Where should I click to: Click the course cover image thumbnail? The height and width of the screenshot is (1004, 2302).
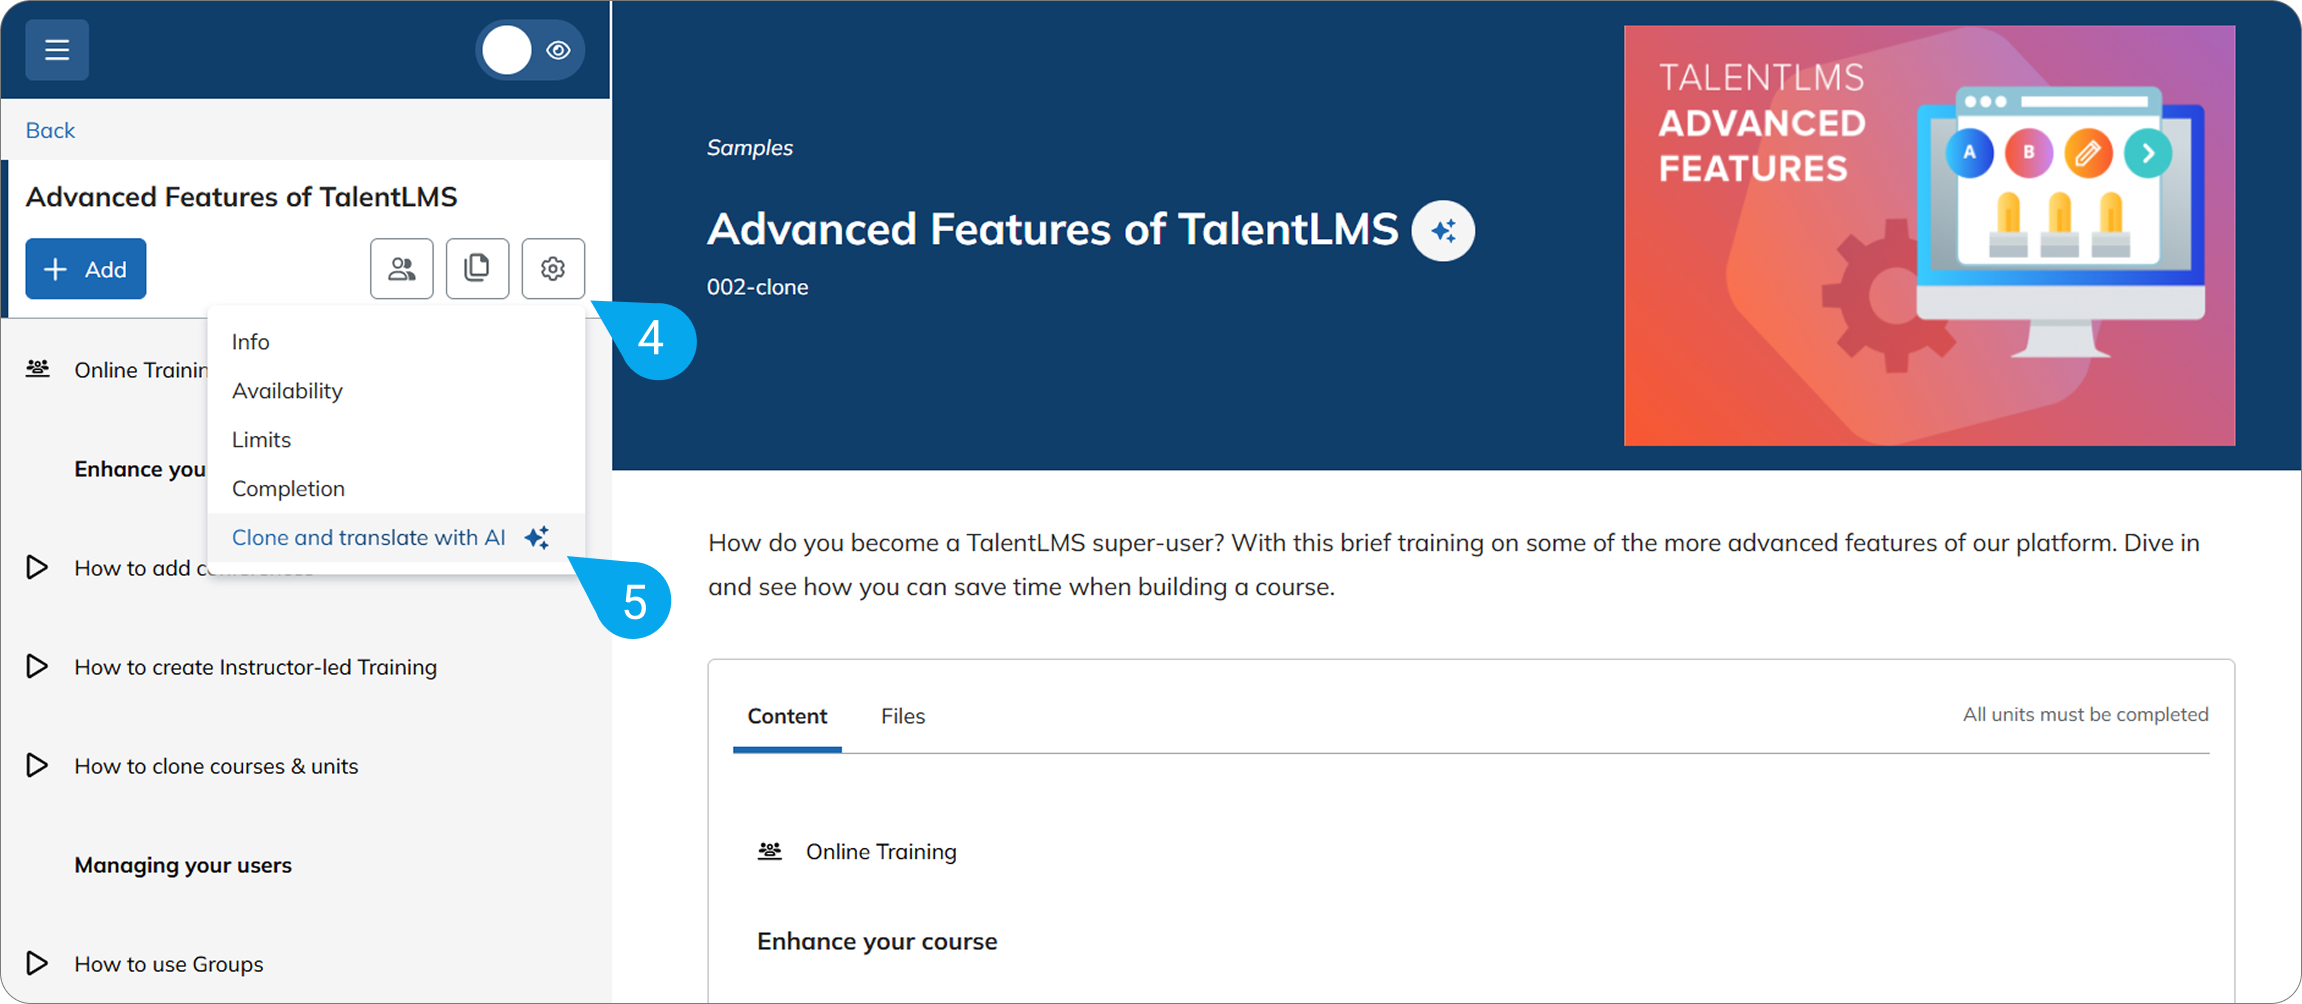(1929, 236)
